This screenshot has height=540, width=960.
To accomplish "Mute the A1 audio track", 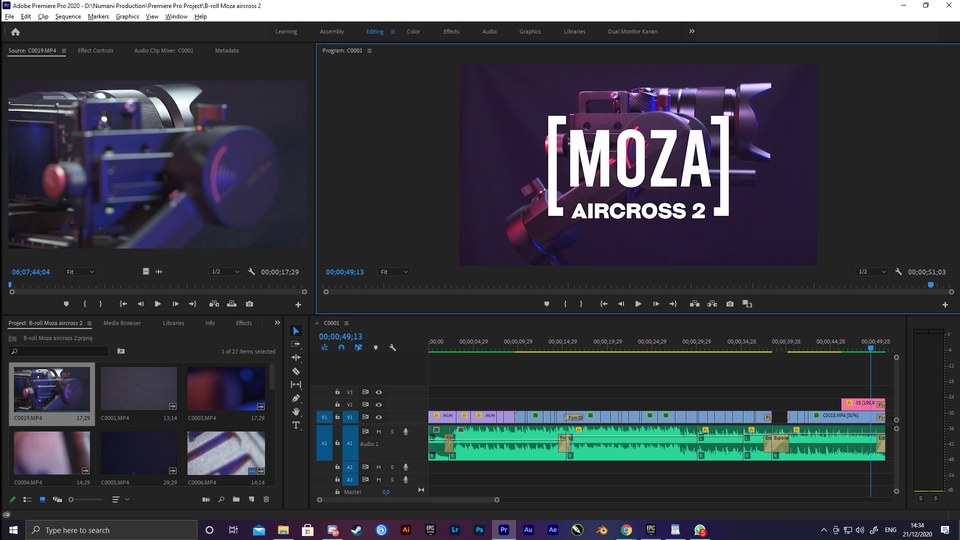I will 378,432.
